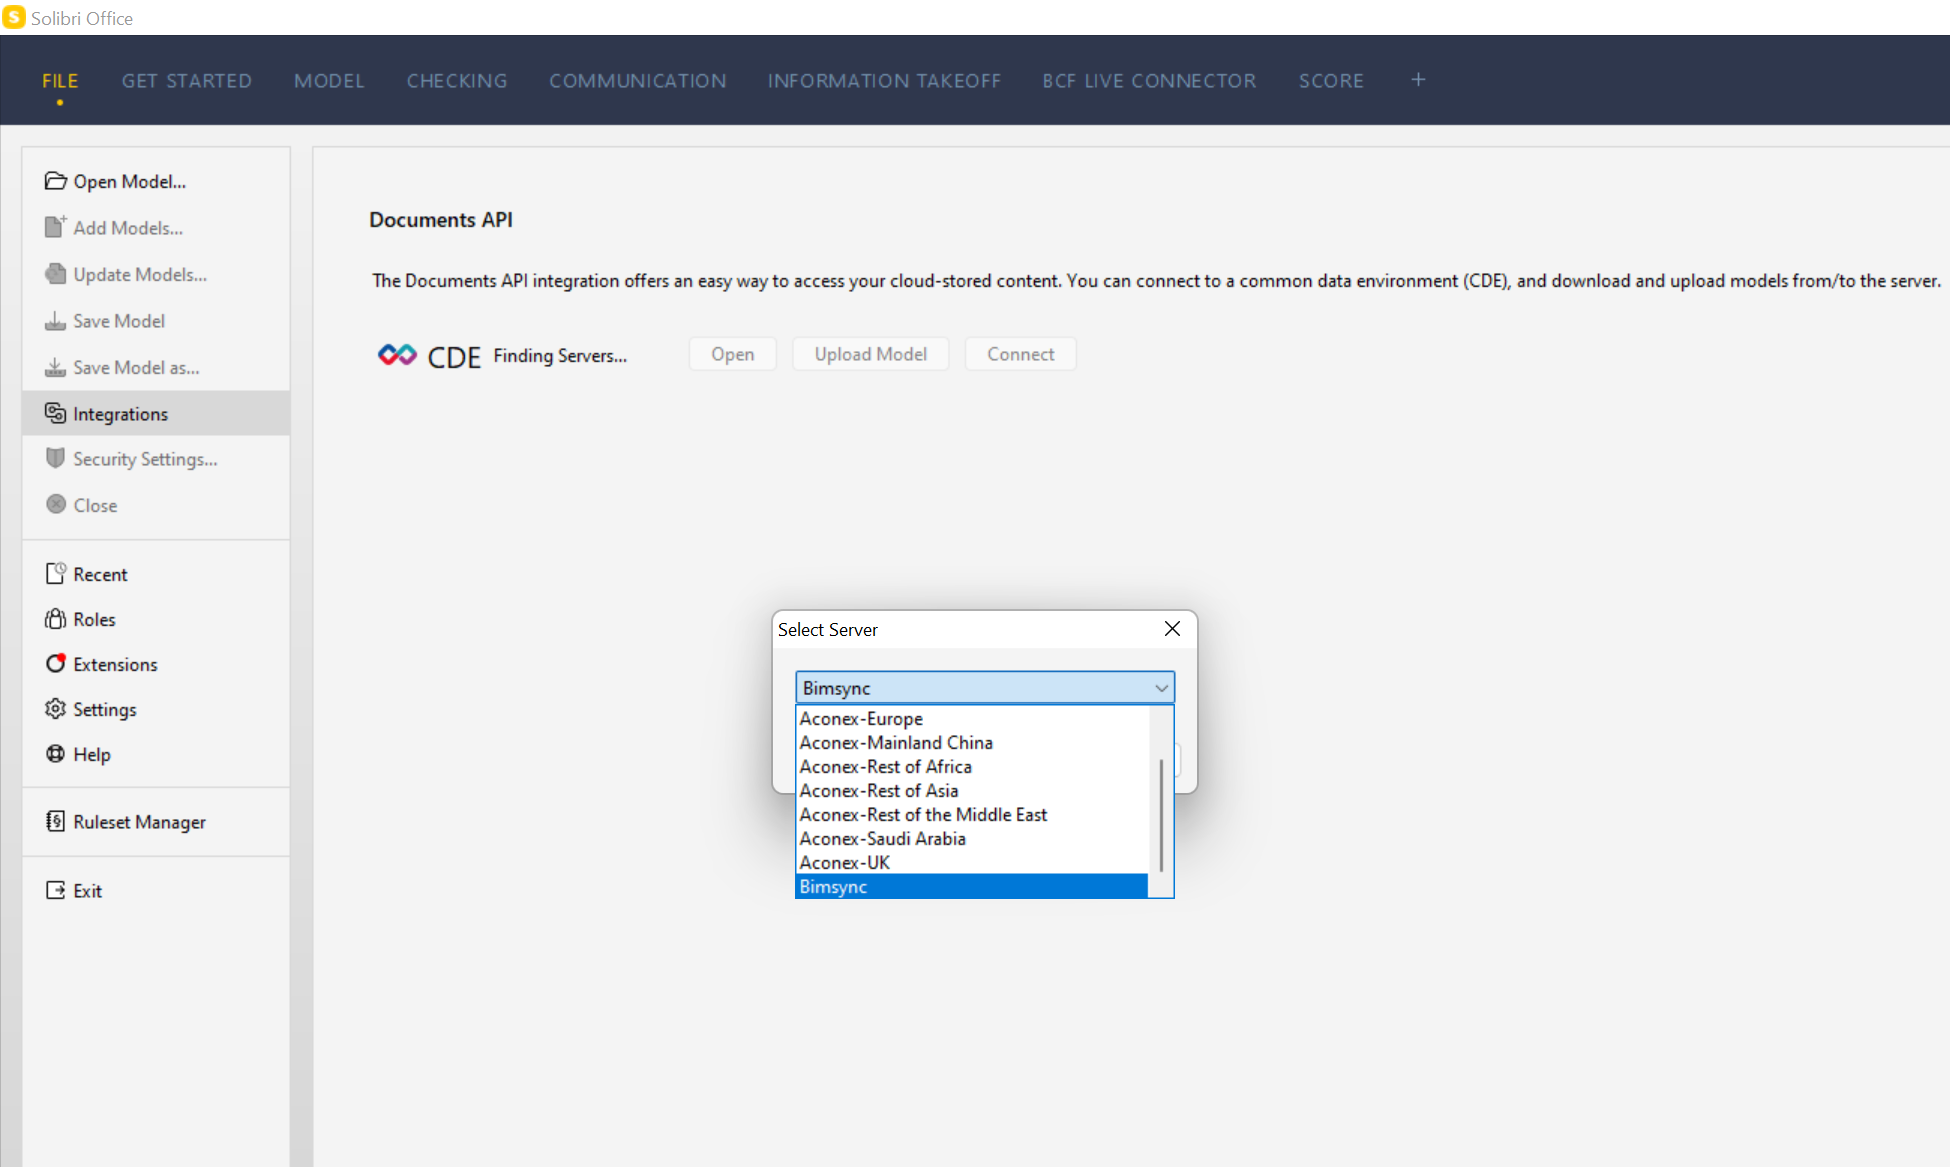Click the Exit icon in sidebar
Image resolution: width=1950 pixels, height=1167 pixels.
tap(55, 890)
